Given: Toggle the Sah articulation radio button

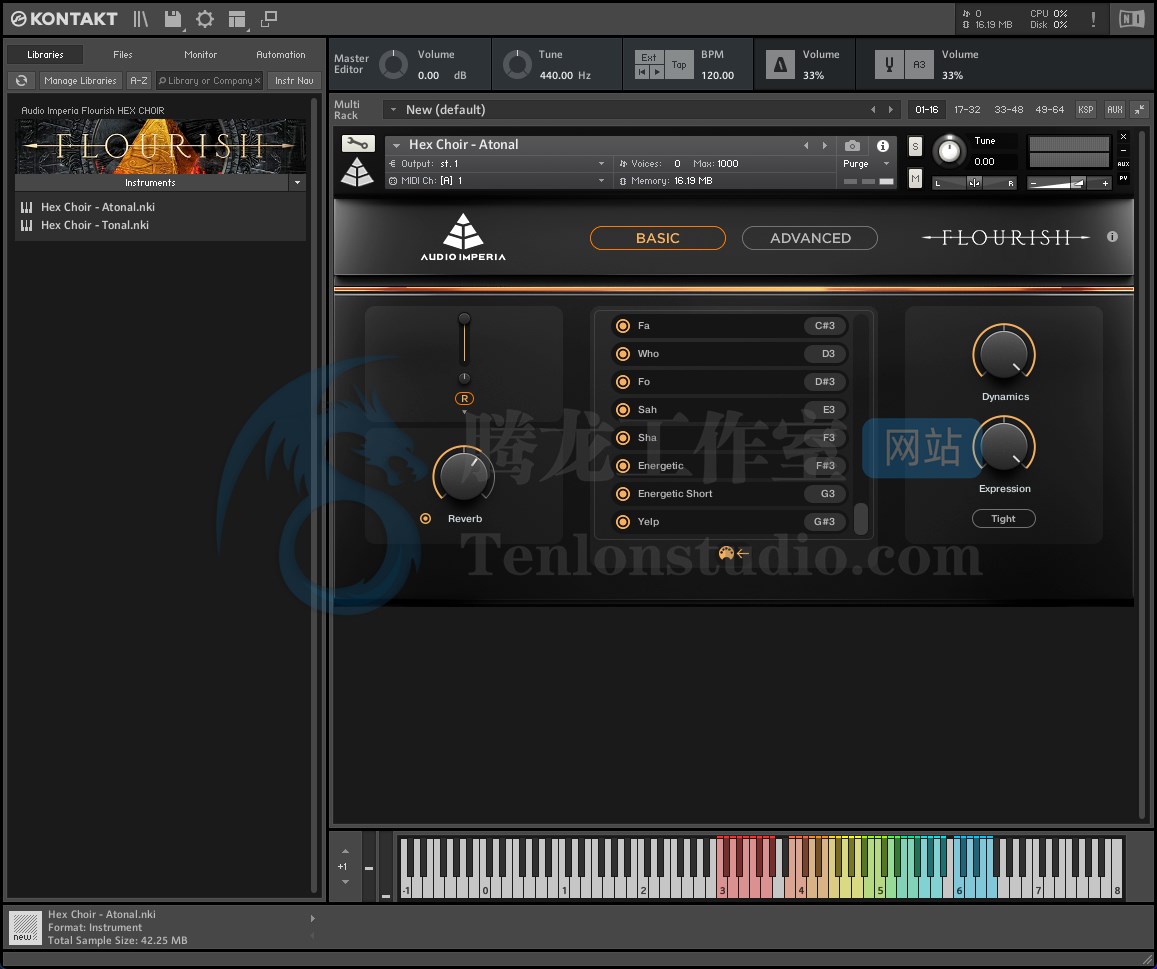Looking at the screenshot, I should 623,410.
